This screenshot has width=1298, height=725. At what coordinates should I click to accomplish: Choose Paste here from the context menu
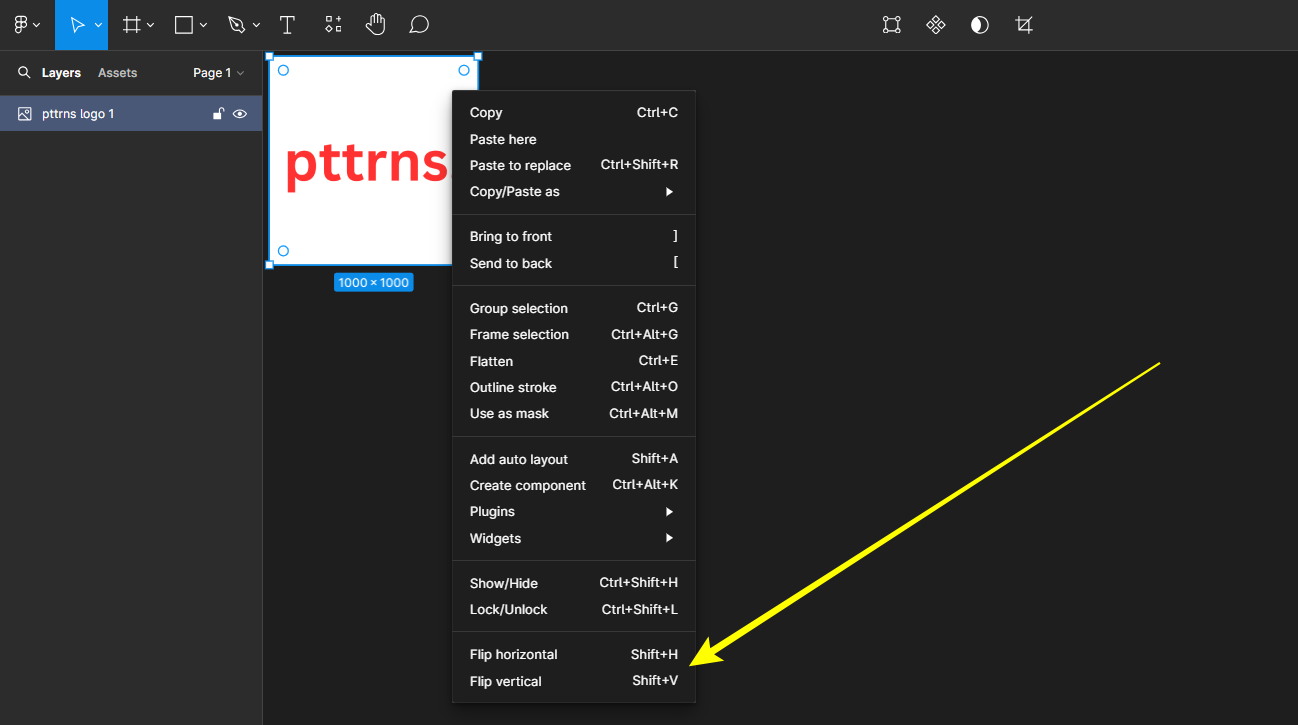coord(574,139)
